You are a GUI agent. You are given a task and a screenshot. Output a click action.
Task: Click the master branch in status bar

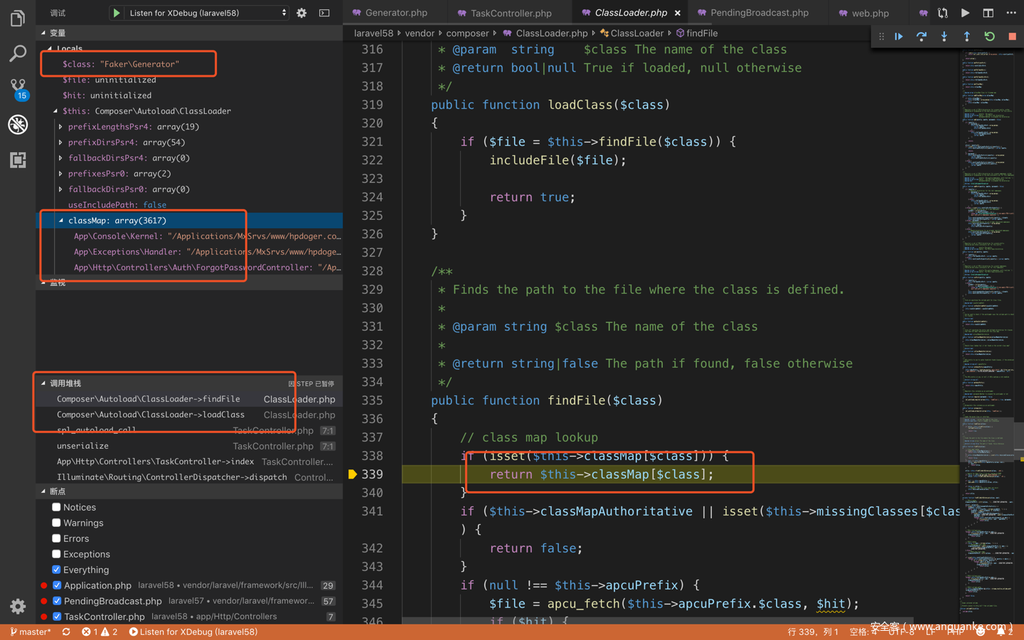pyautogui.click(x=30, y=632)
